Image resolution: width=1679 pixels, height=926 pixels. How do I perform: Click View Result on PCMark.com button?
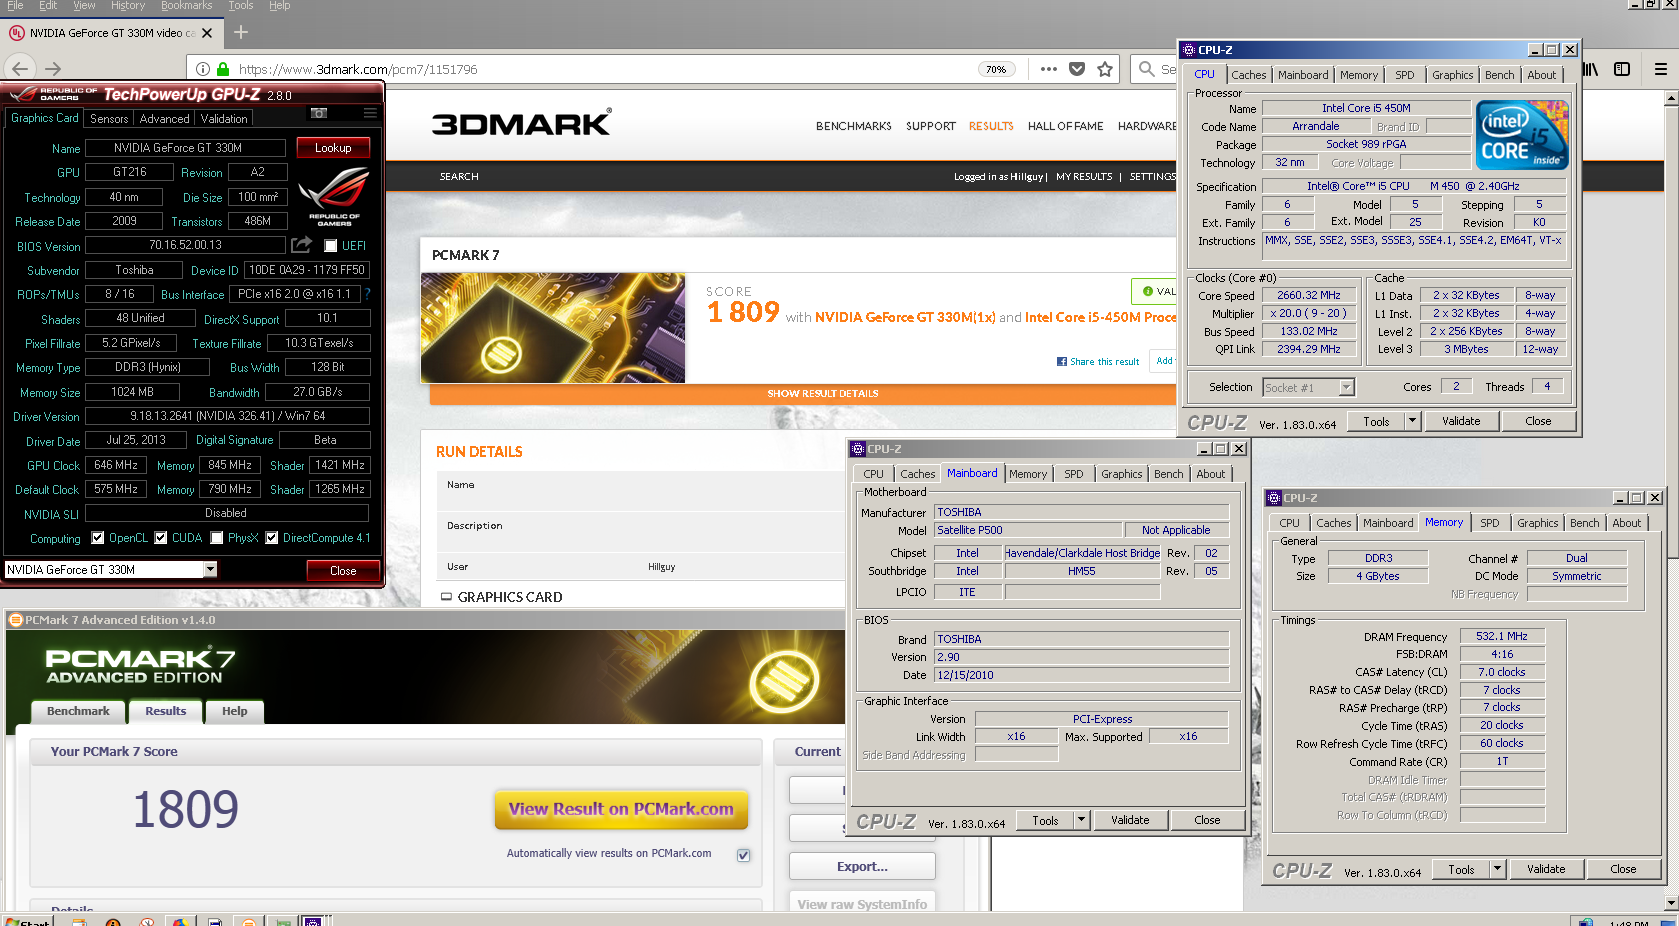pos(621,809)
